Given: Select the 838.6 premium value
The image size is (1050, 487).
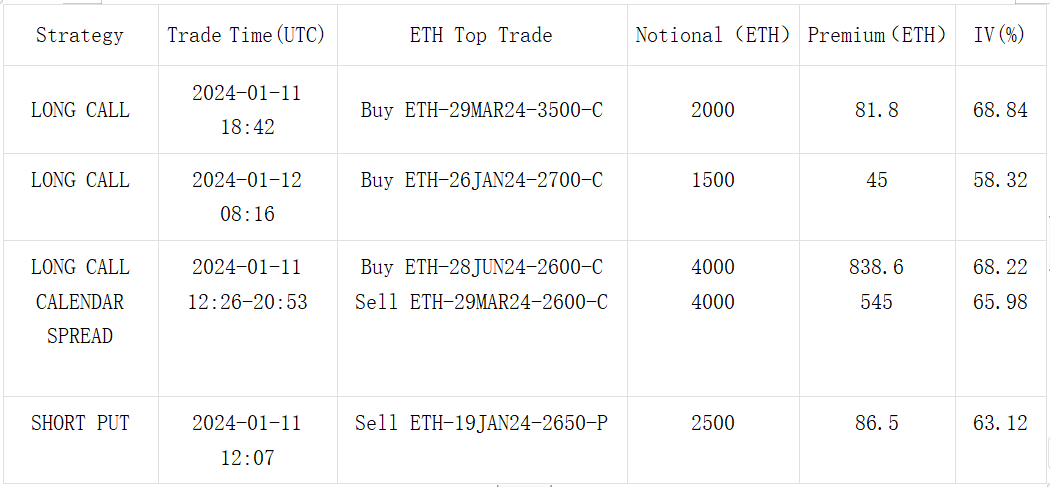Looking at the screenshot, I should [877, 267].
